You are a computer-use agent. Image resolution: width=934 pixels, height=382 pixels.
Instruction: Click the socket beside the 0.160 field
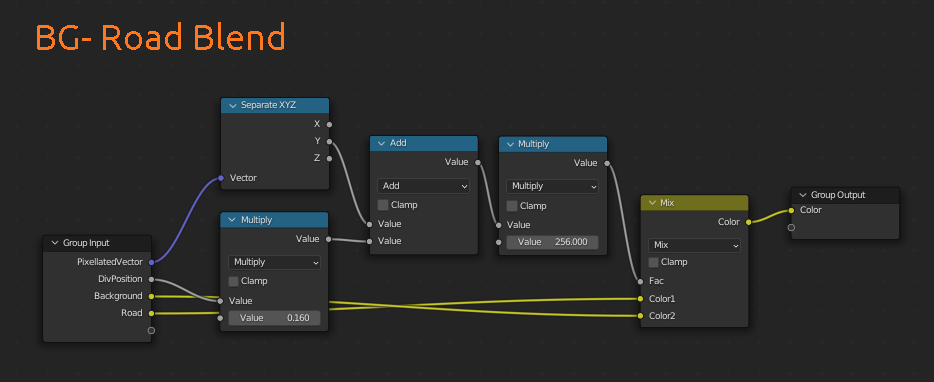(220, 318)
